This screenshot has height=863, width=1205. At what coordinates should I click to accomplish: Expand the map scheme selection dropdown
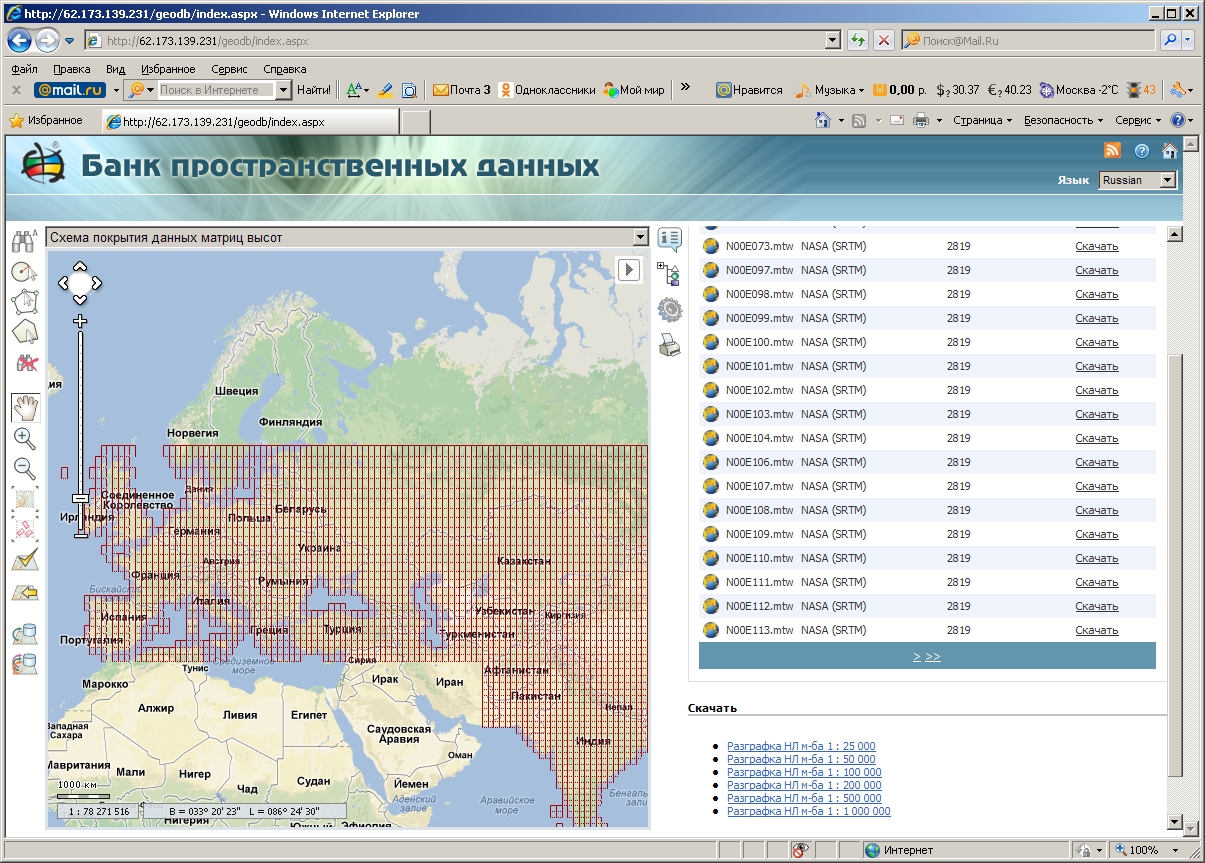click(641, 237)
